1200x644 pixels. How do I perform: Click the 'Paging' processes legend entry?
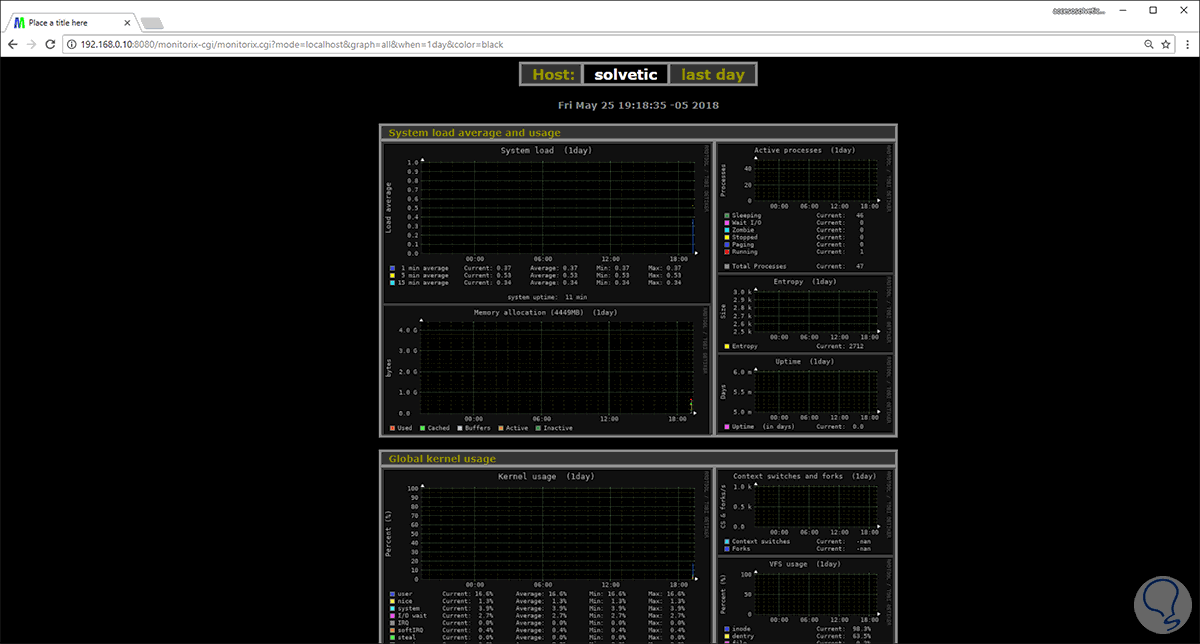click(740, 244)
